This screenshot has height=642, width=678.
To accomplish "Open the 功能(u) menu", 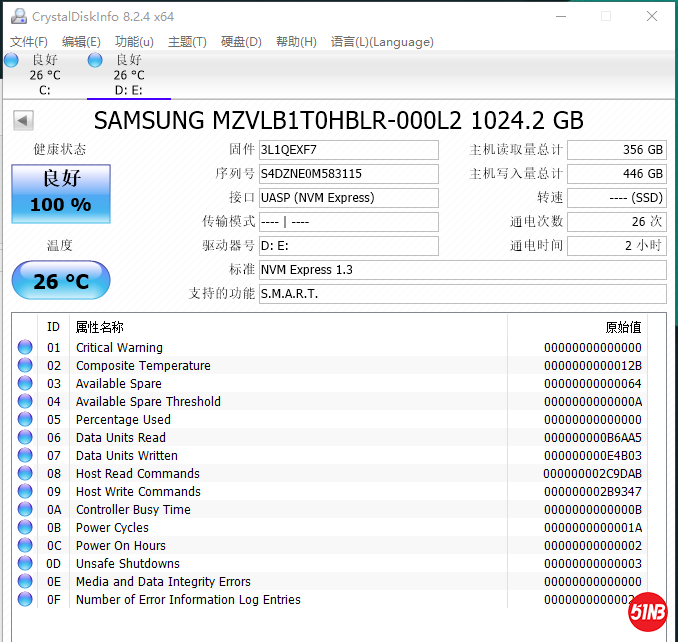I will tap(134, 42).
